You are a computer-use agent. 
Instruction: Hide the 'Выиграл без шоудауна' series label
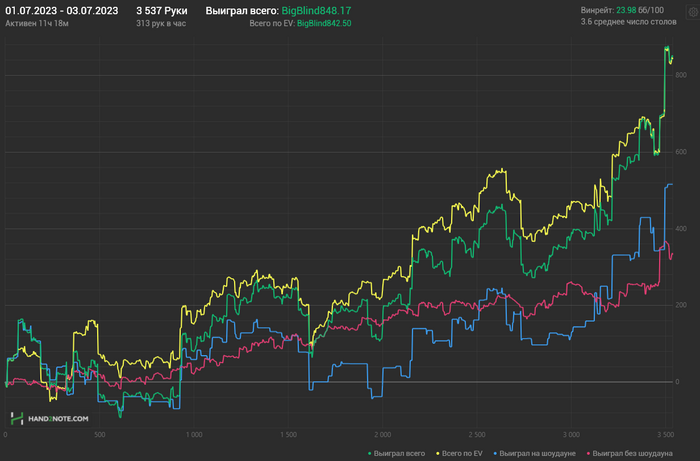pyautogui.click(x=633, y=453)
